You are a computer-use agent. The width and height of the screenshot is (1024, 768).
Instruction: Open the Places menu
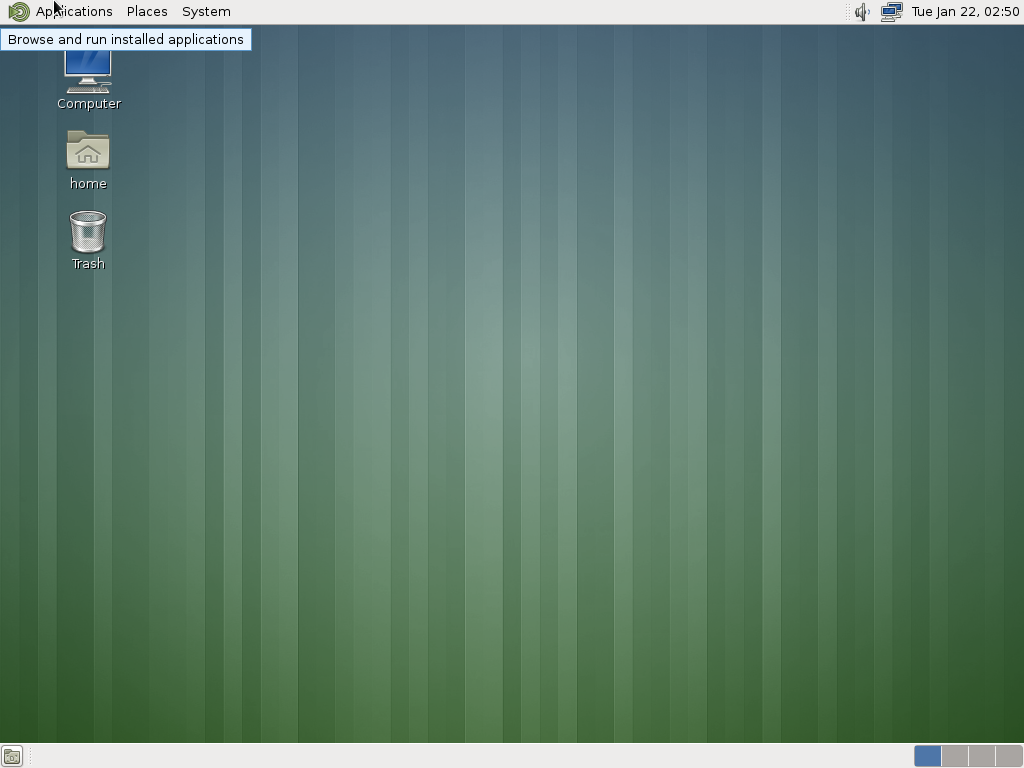146,11
